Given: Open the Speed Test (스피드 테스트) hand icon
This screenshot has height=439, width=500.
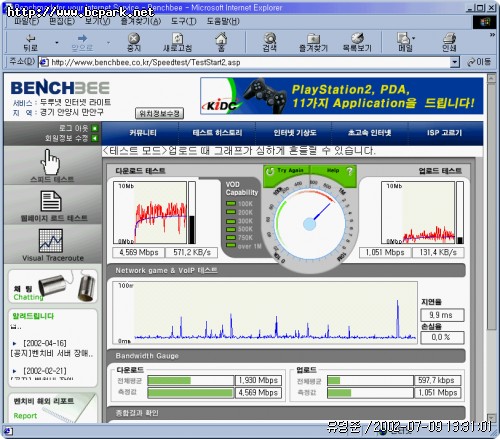Looking at the screenshot, I should [x=50, y=162].
